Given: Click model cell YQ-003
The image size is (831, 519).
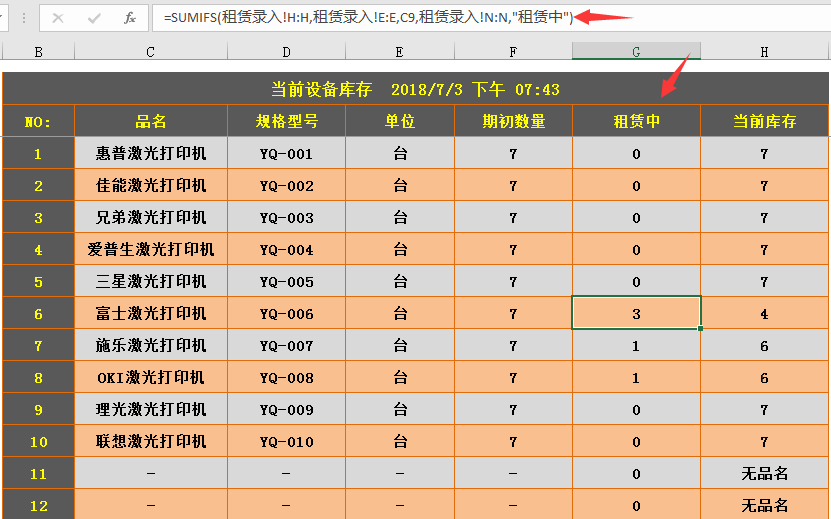Looking at the screenshot, I should [286, 217].
